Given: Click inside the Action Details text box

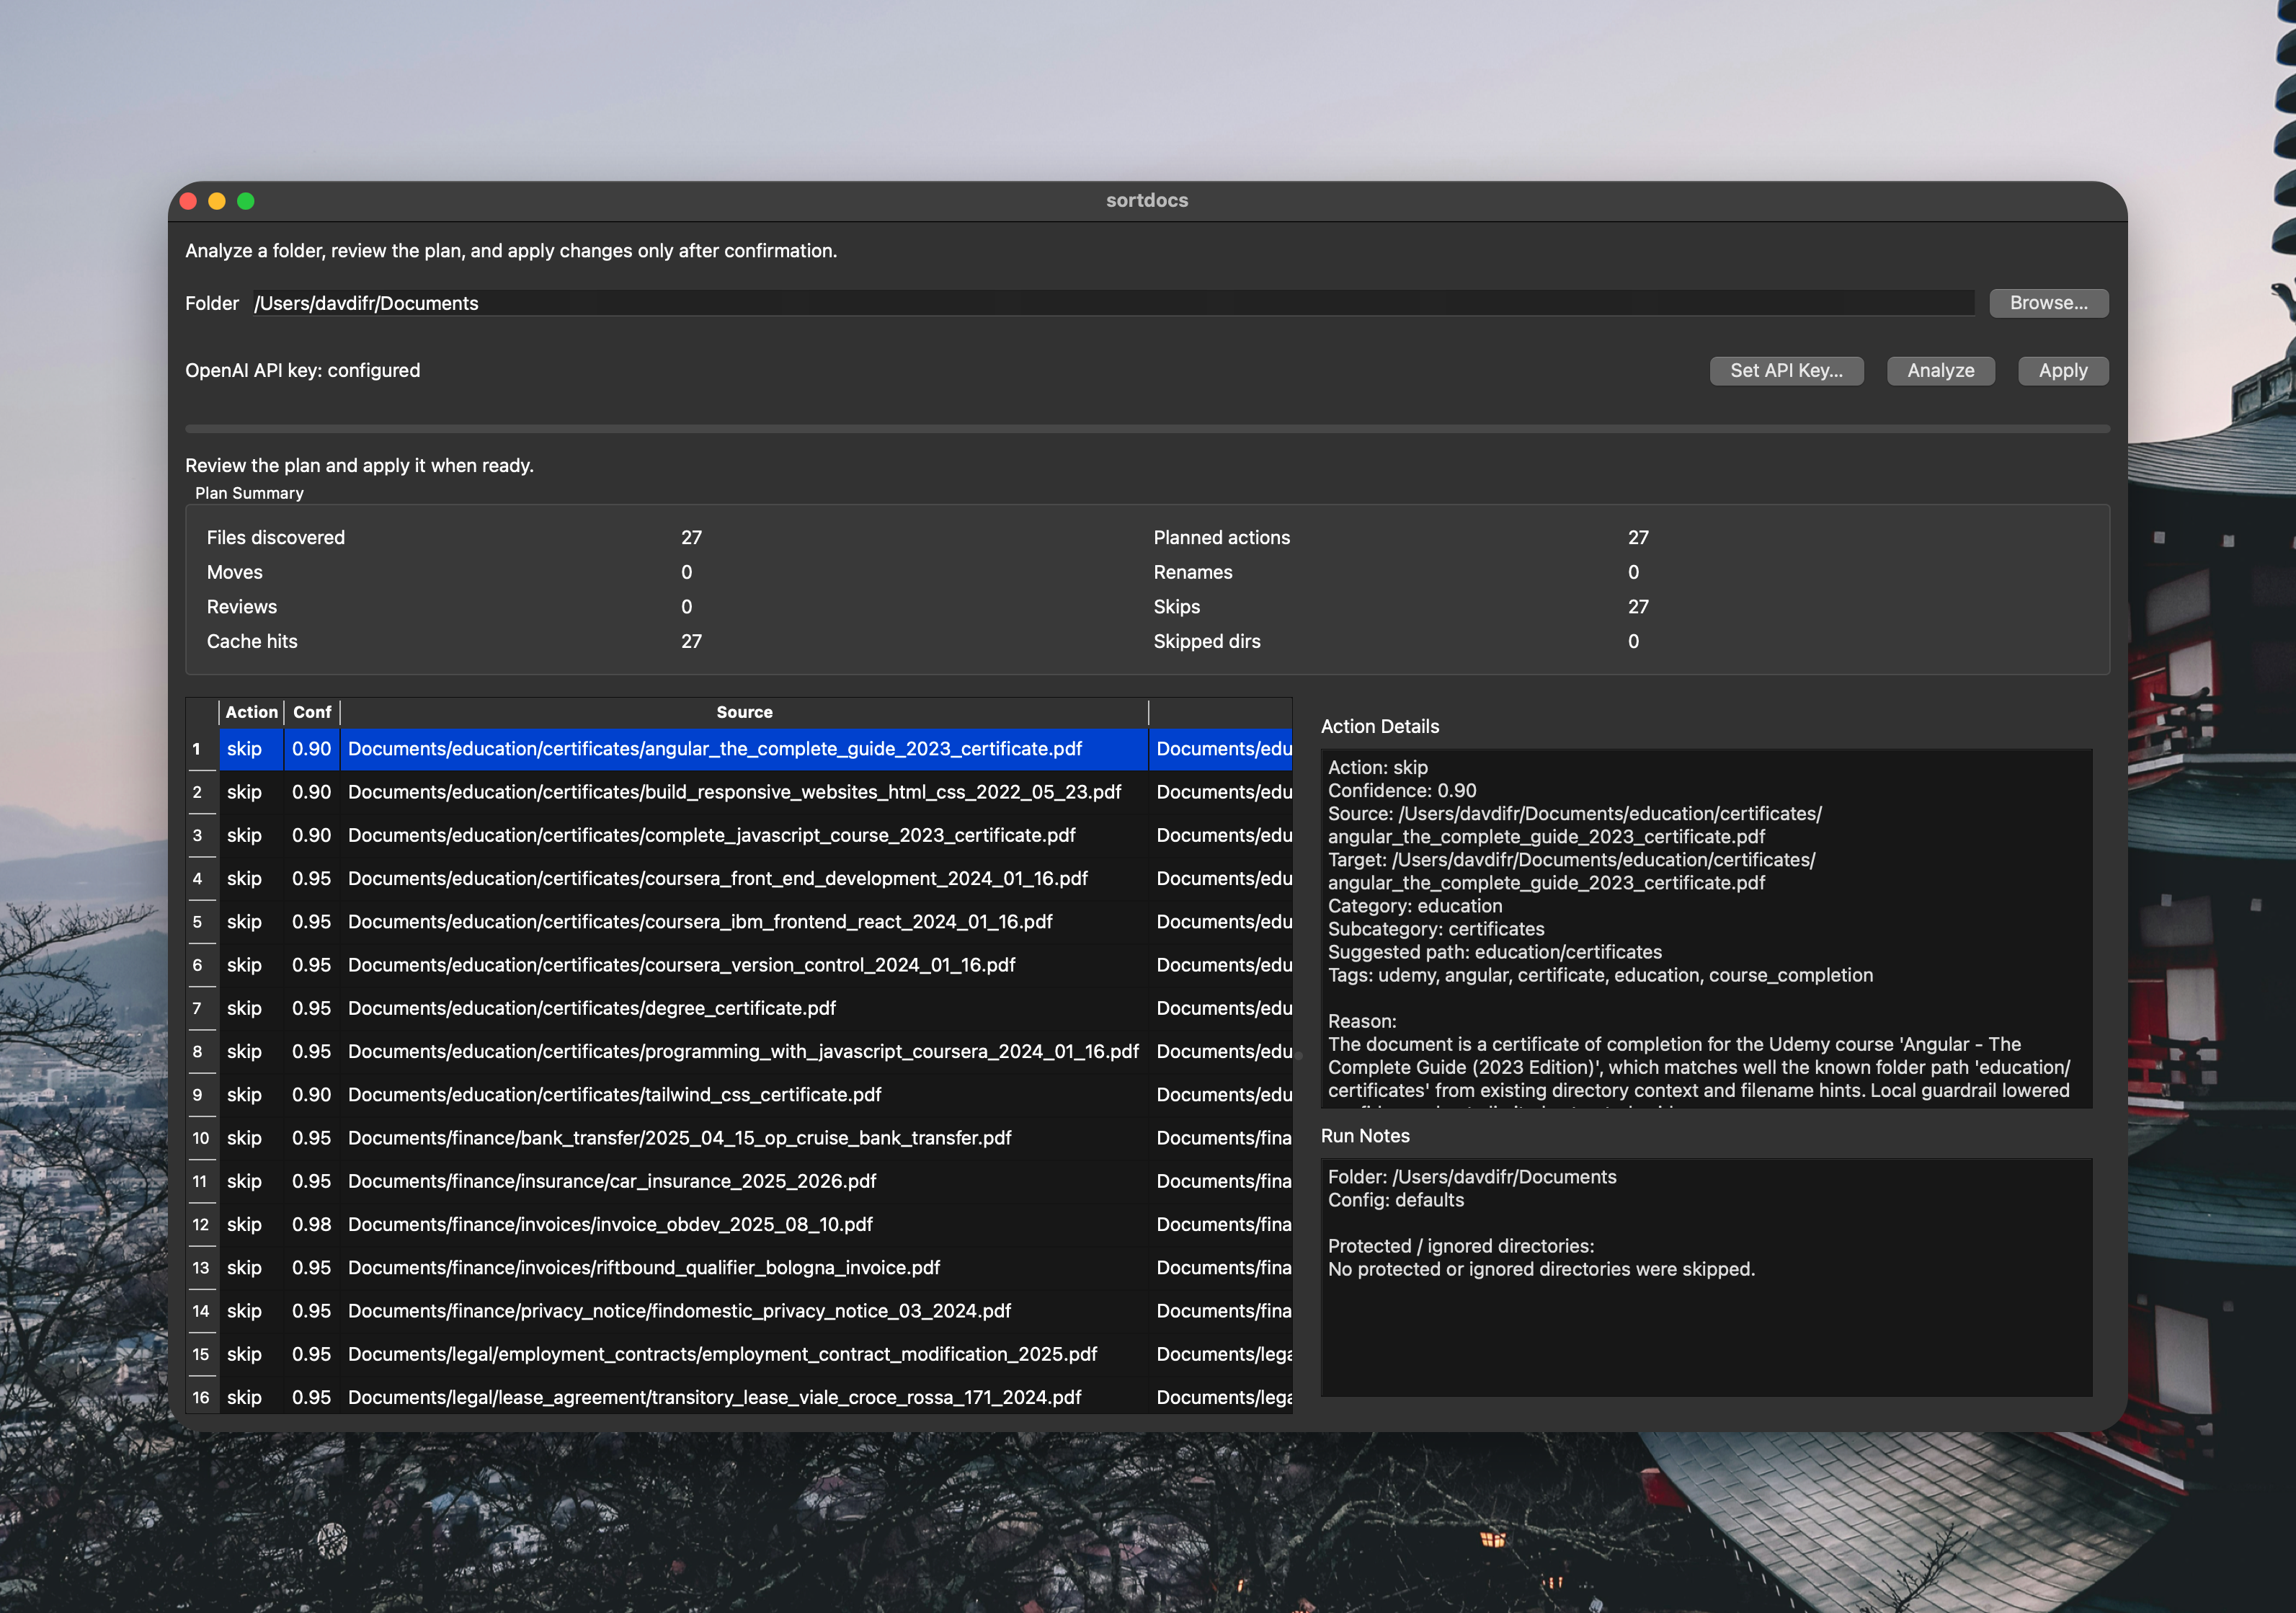Looking at the screenshot, I should click(1706, 928).
